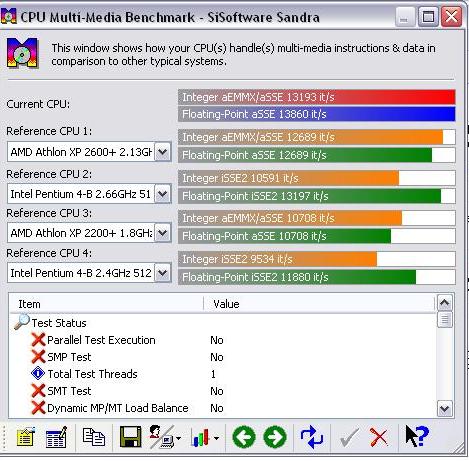Select the SMP Test row text
Screen dimensions: 469x461
click(69, 357)
